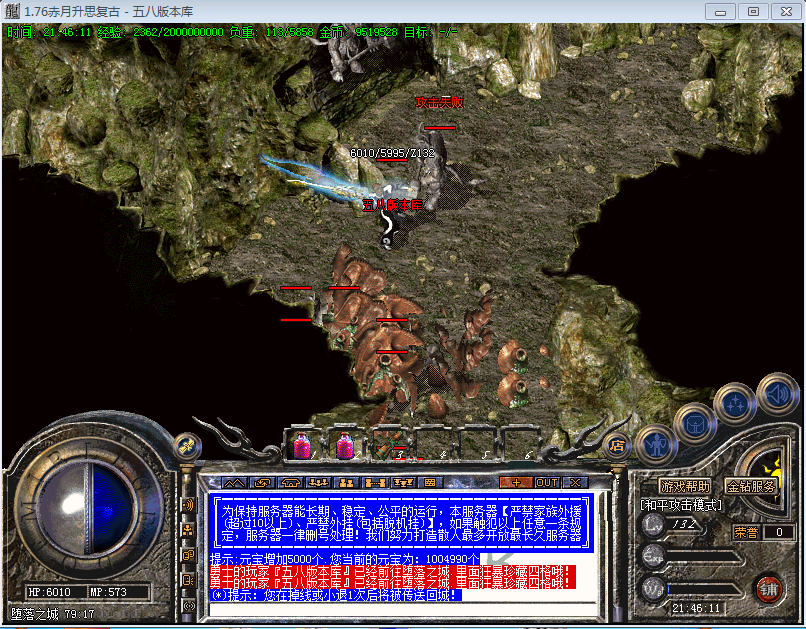This screenshot has width=806, height=629.
Task: Click the 金币 9519528 gold readout
Action: pyautogui.click(x=358, y=32)
